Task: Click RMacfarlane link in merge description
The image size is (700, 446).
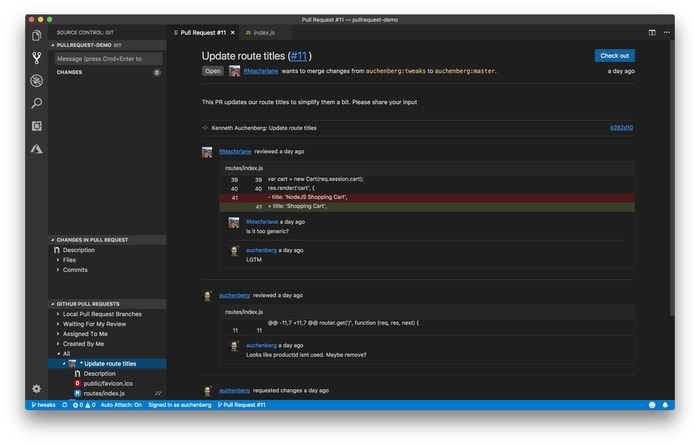Action: 261,71
